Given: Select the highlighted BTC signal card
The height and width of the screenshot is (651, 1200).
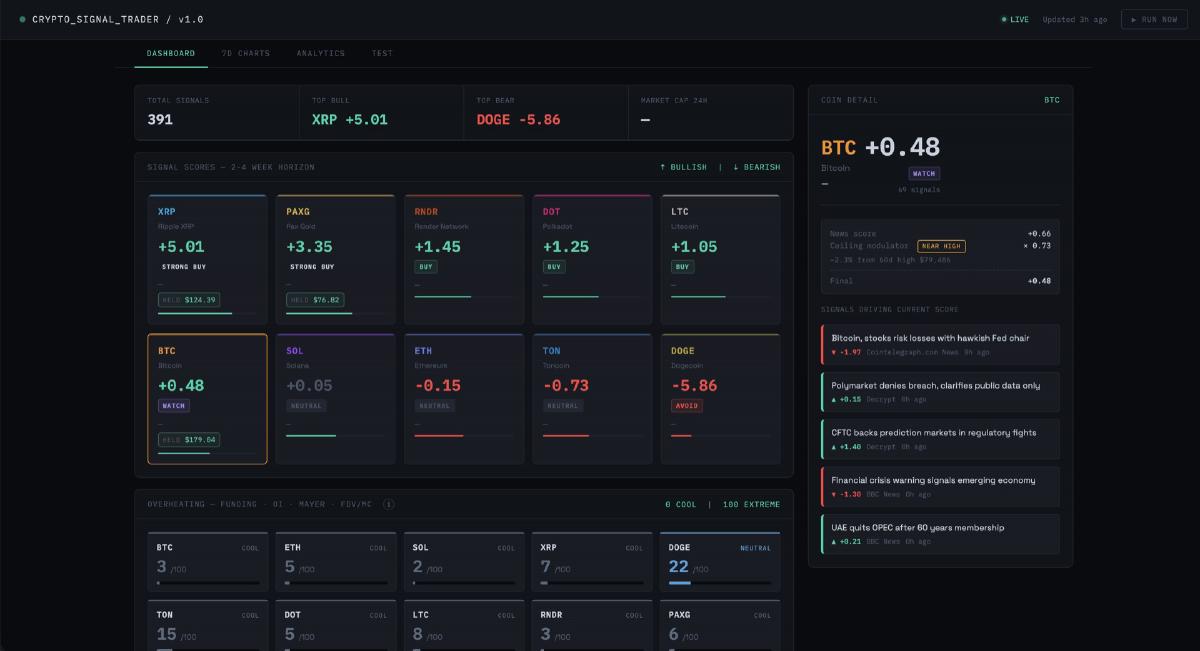Looking at the screenshot, I should [207, 399].
